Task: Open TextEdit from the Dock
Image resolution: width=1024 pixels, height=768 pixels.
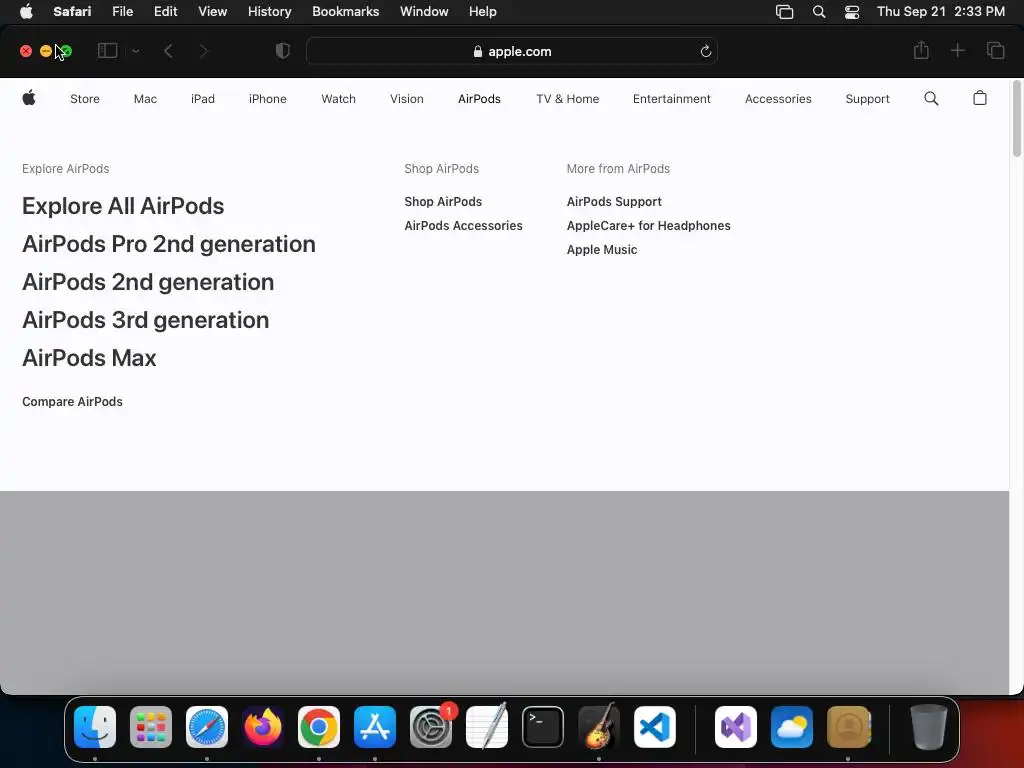Action: [487, 726]
